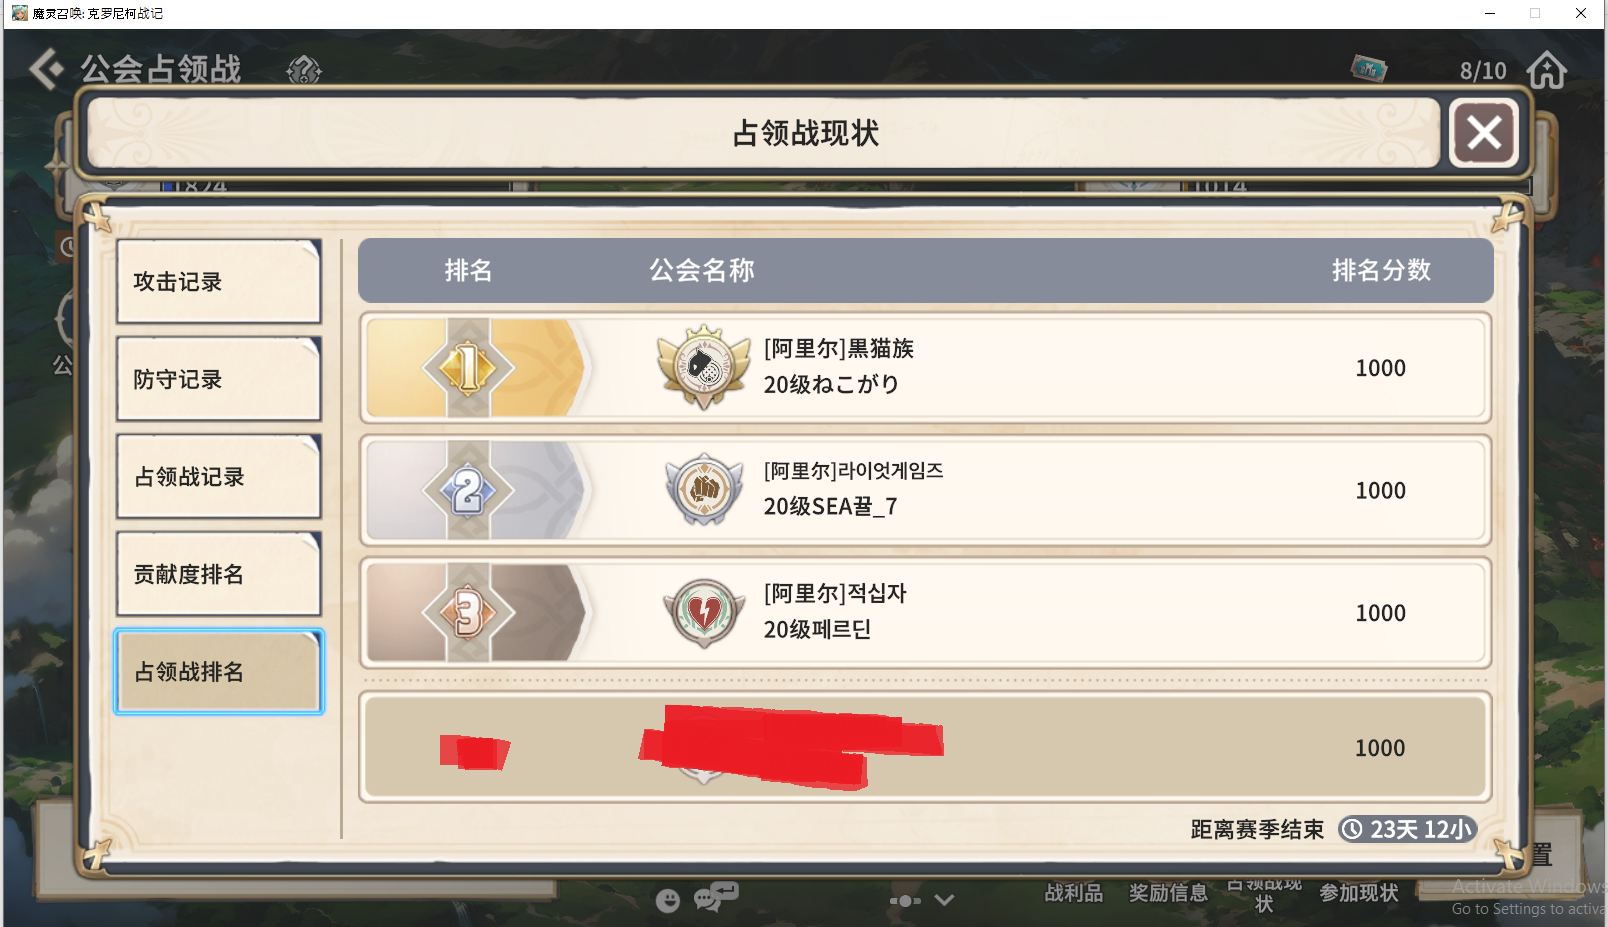Click the 奖励信息 button at bottom
This screenshot has width=1608, height=927.
1168,893
